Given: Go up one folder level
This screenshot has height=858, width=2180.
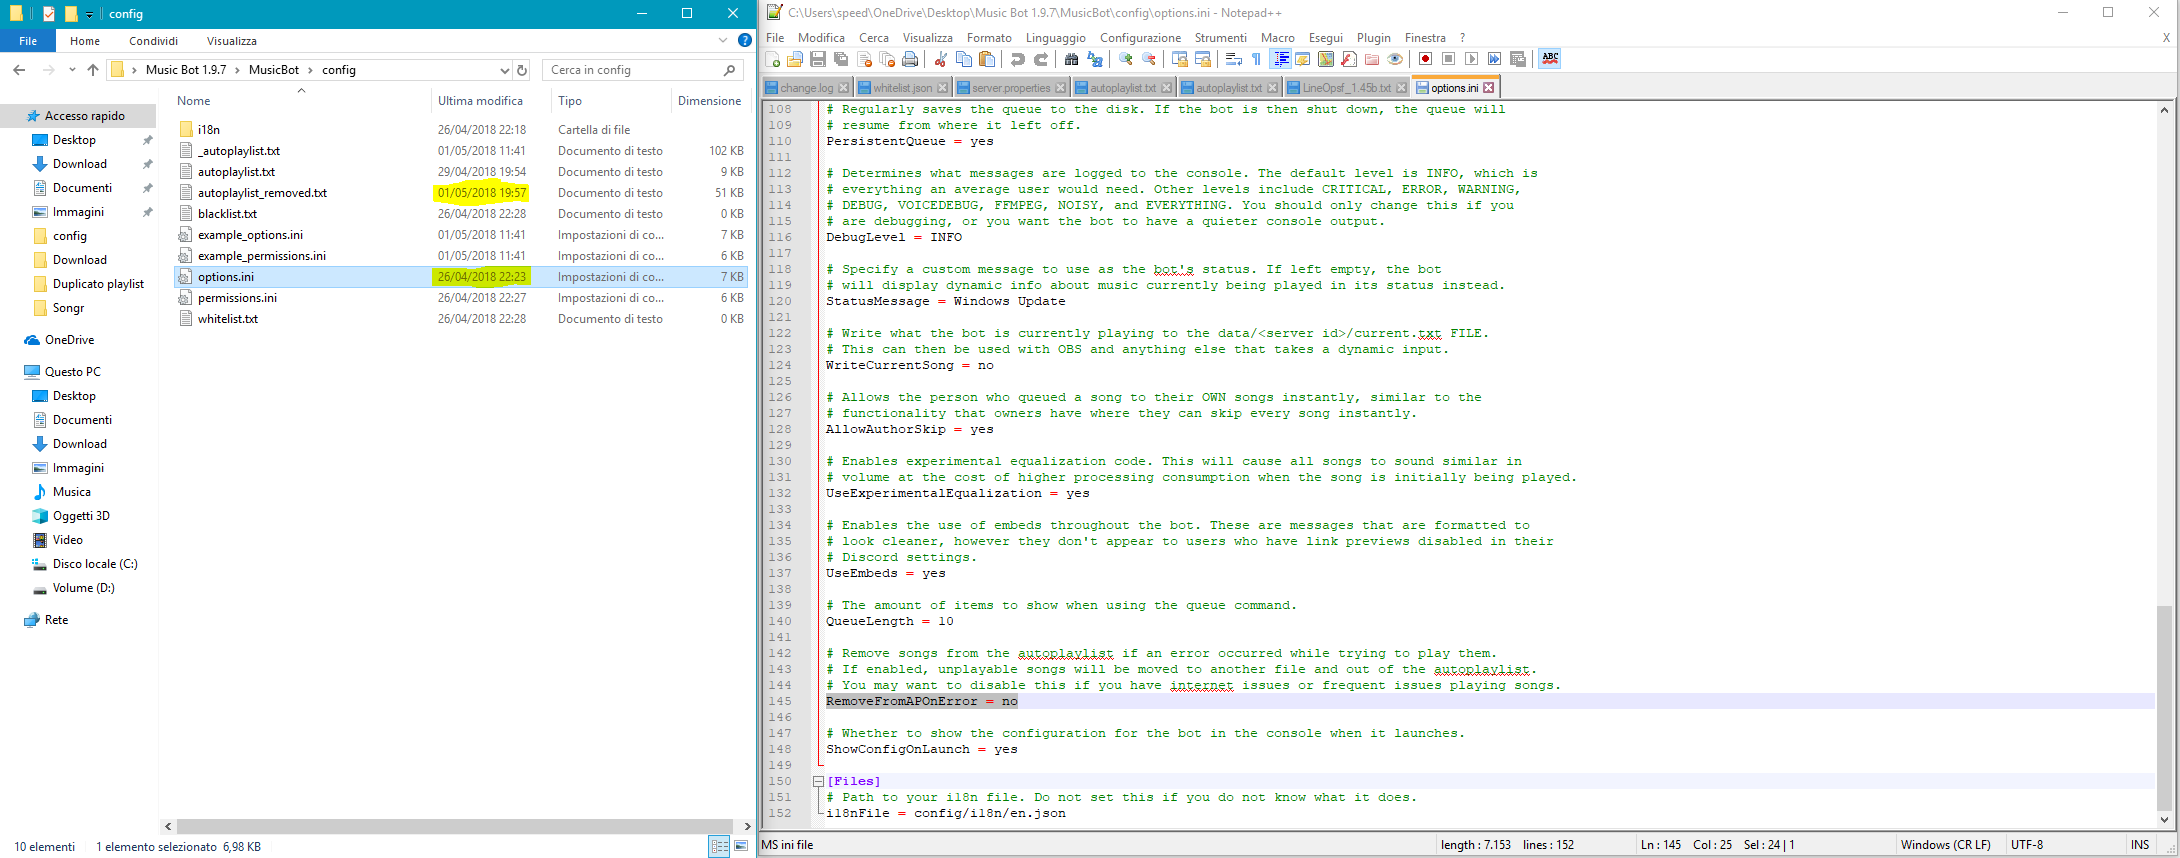Looking at the screenshot, I should click(93, 70).
